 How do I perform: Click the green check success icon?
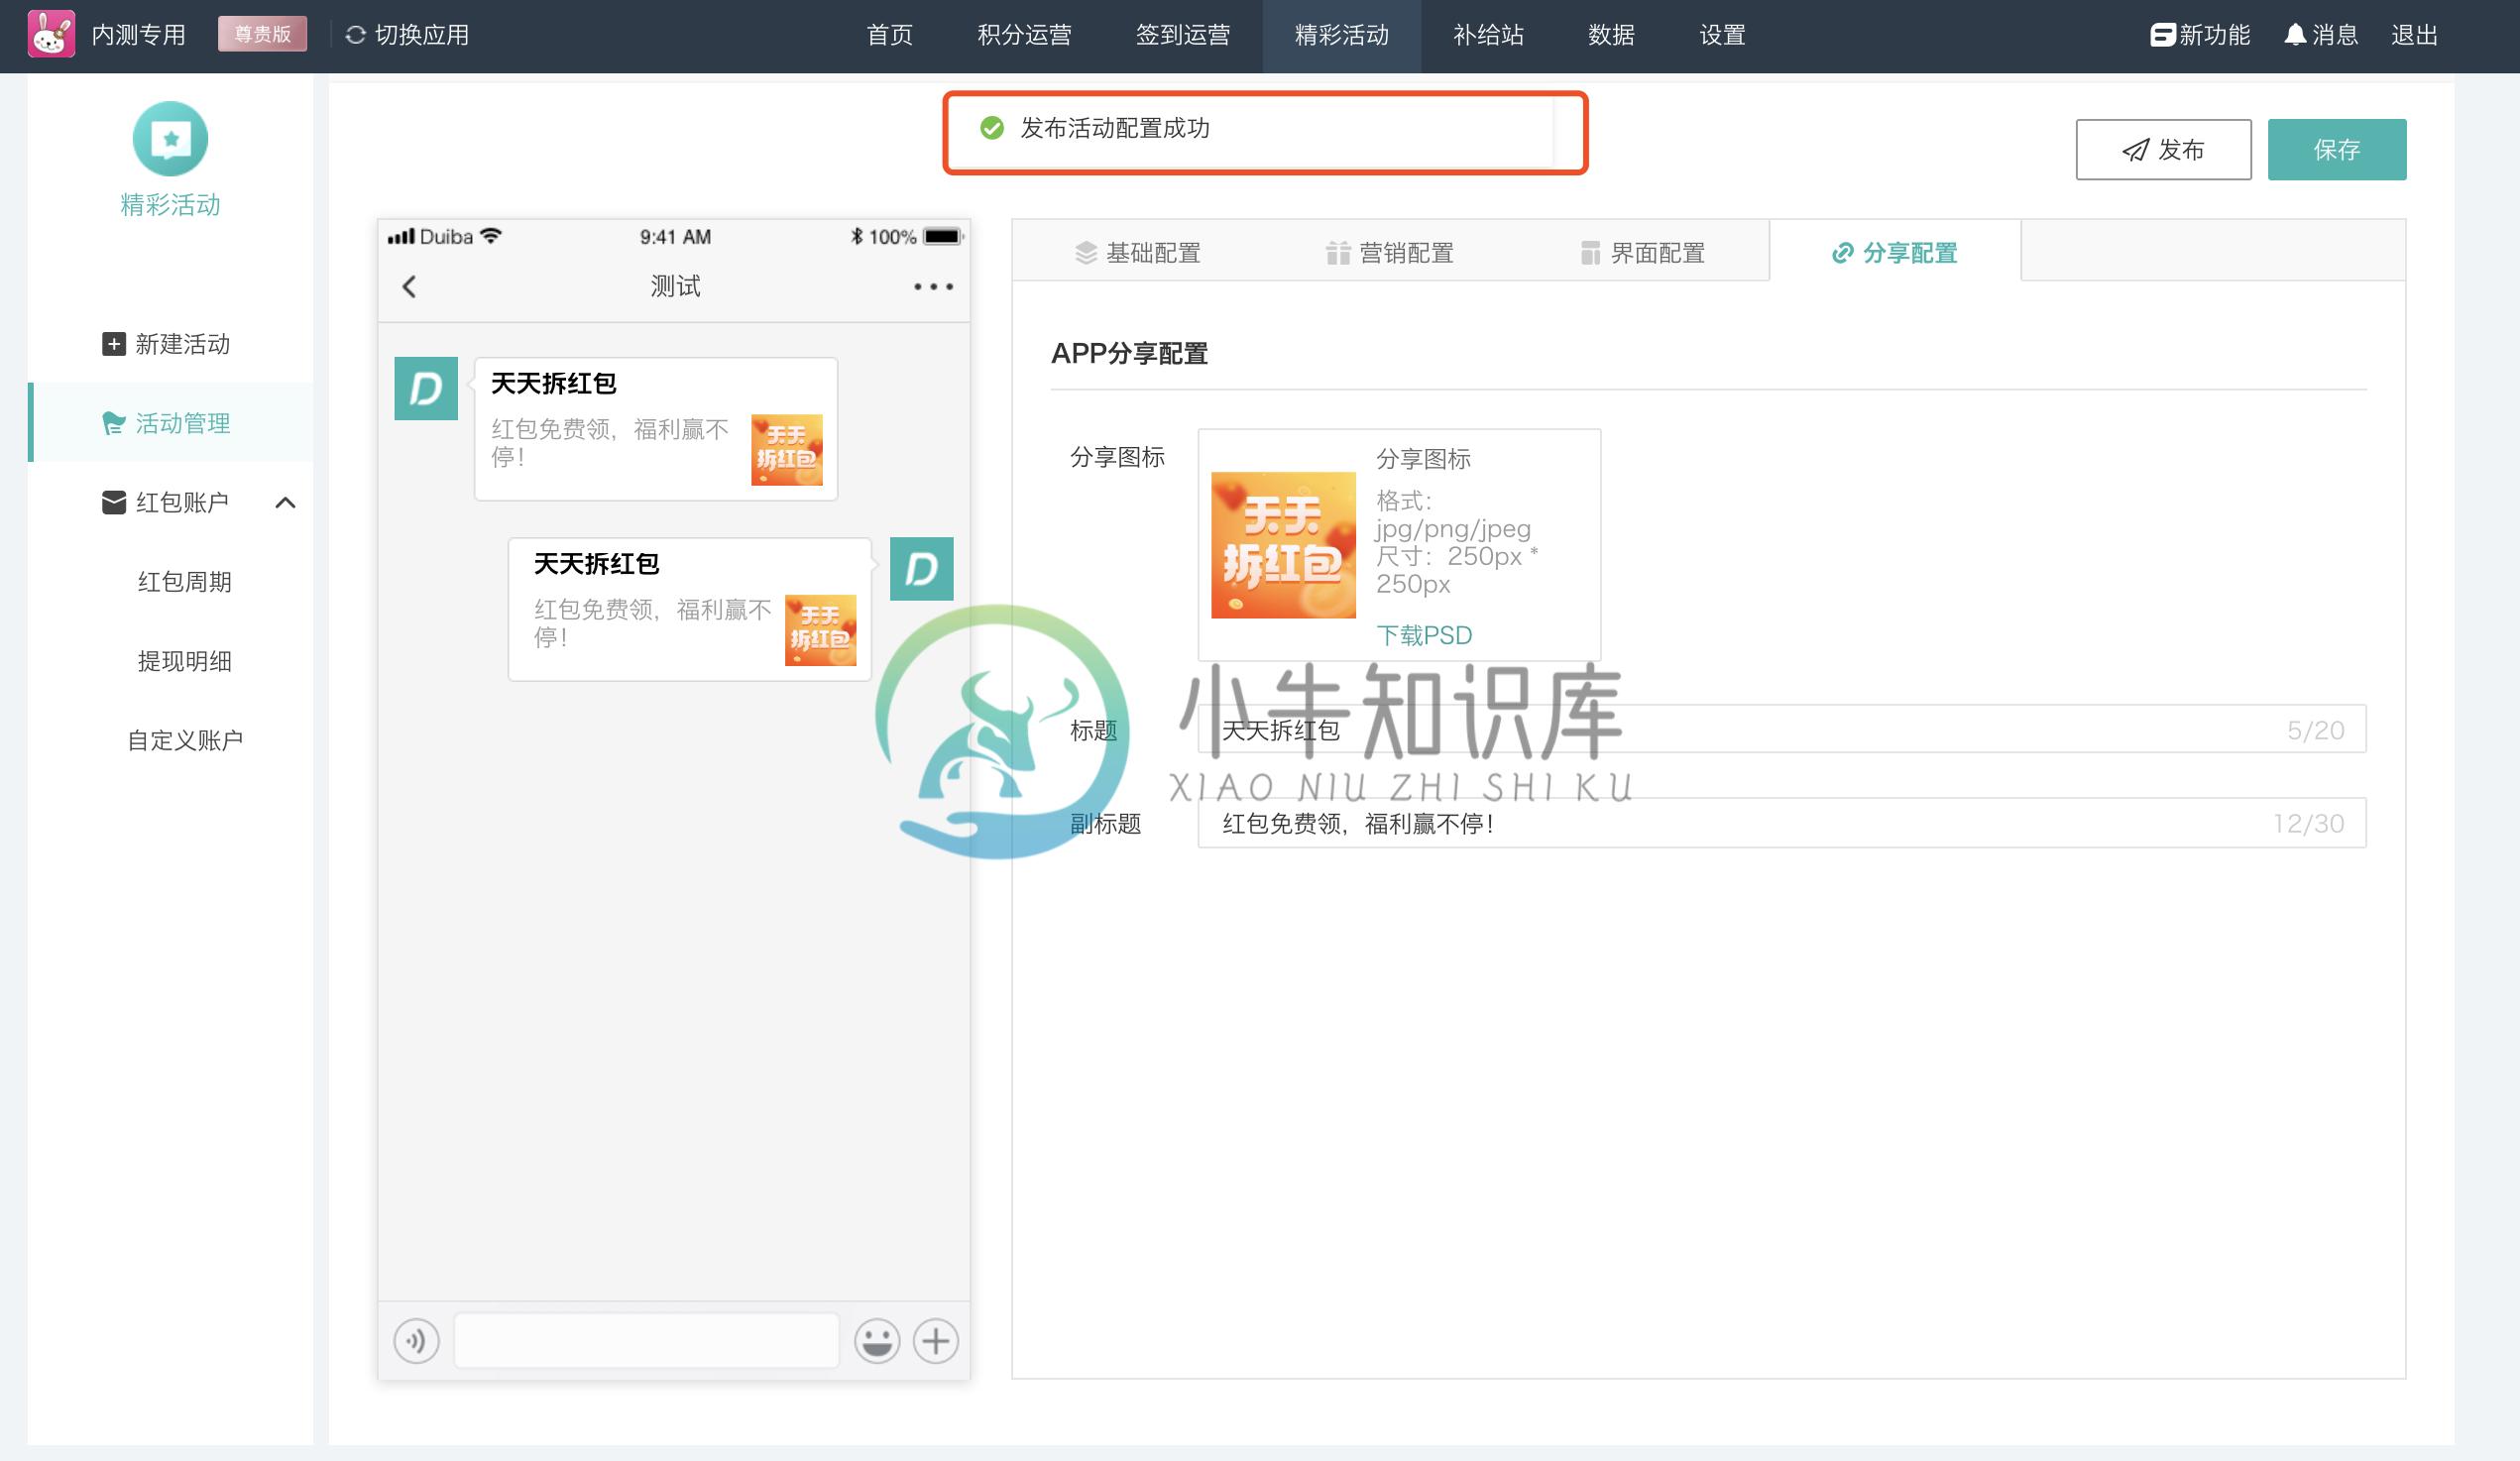[992, 128]
